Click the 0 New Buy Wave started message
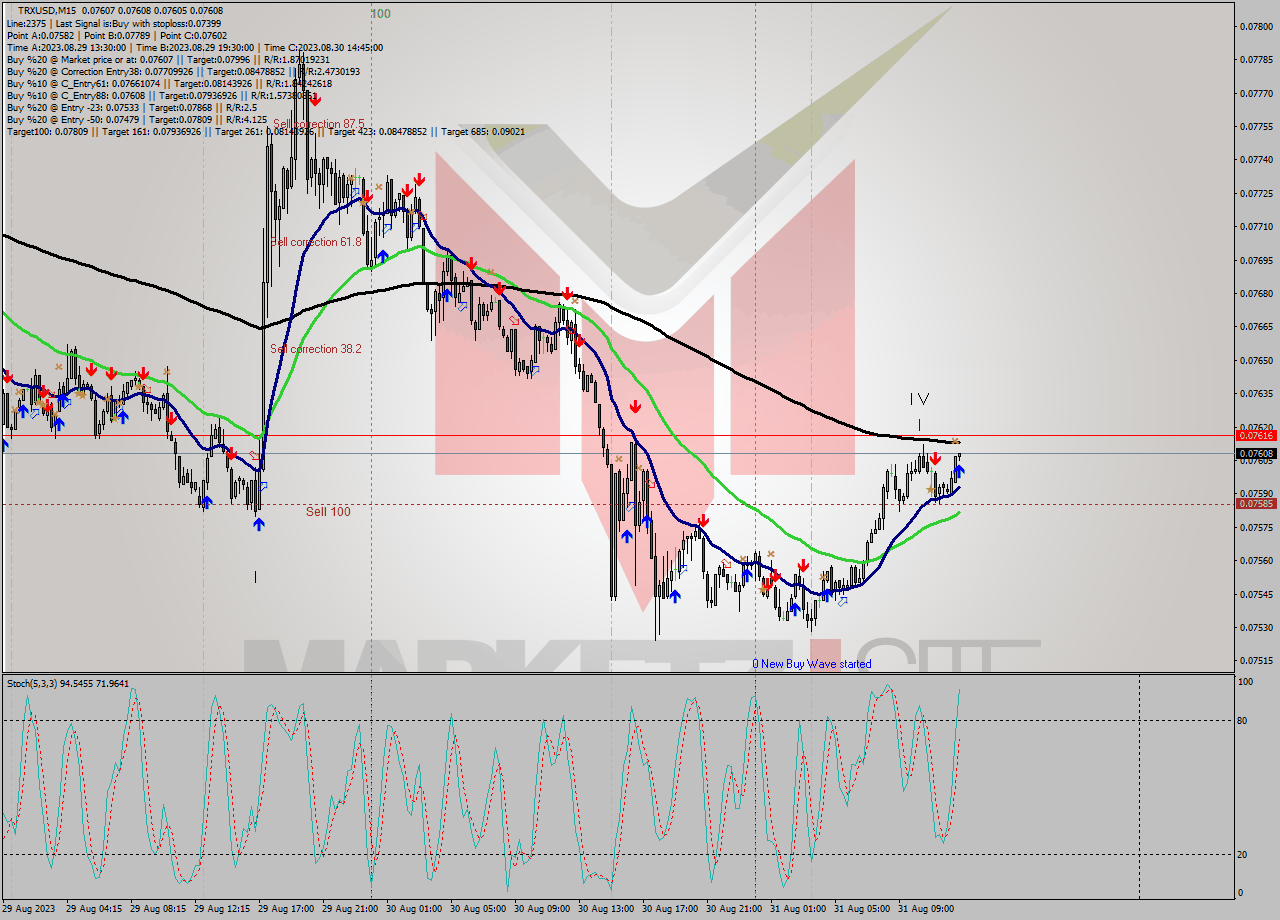The image size is (1280, 920). (812, 664)
